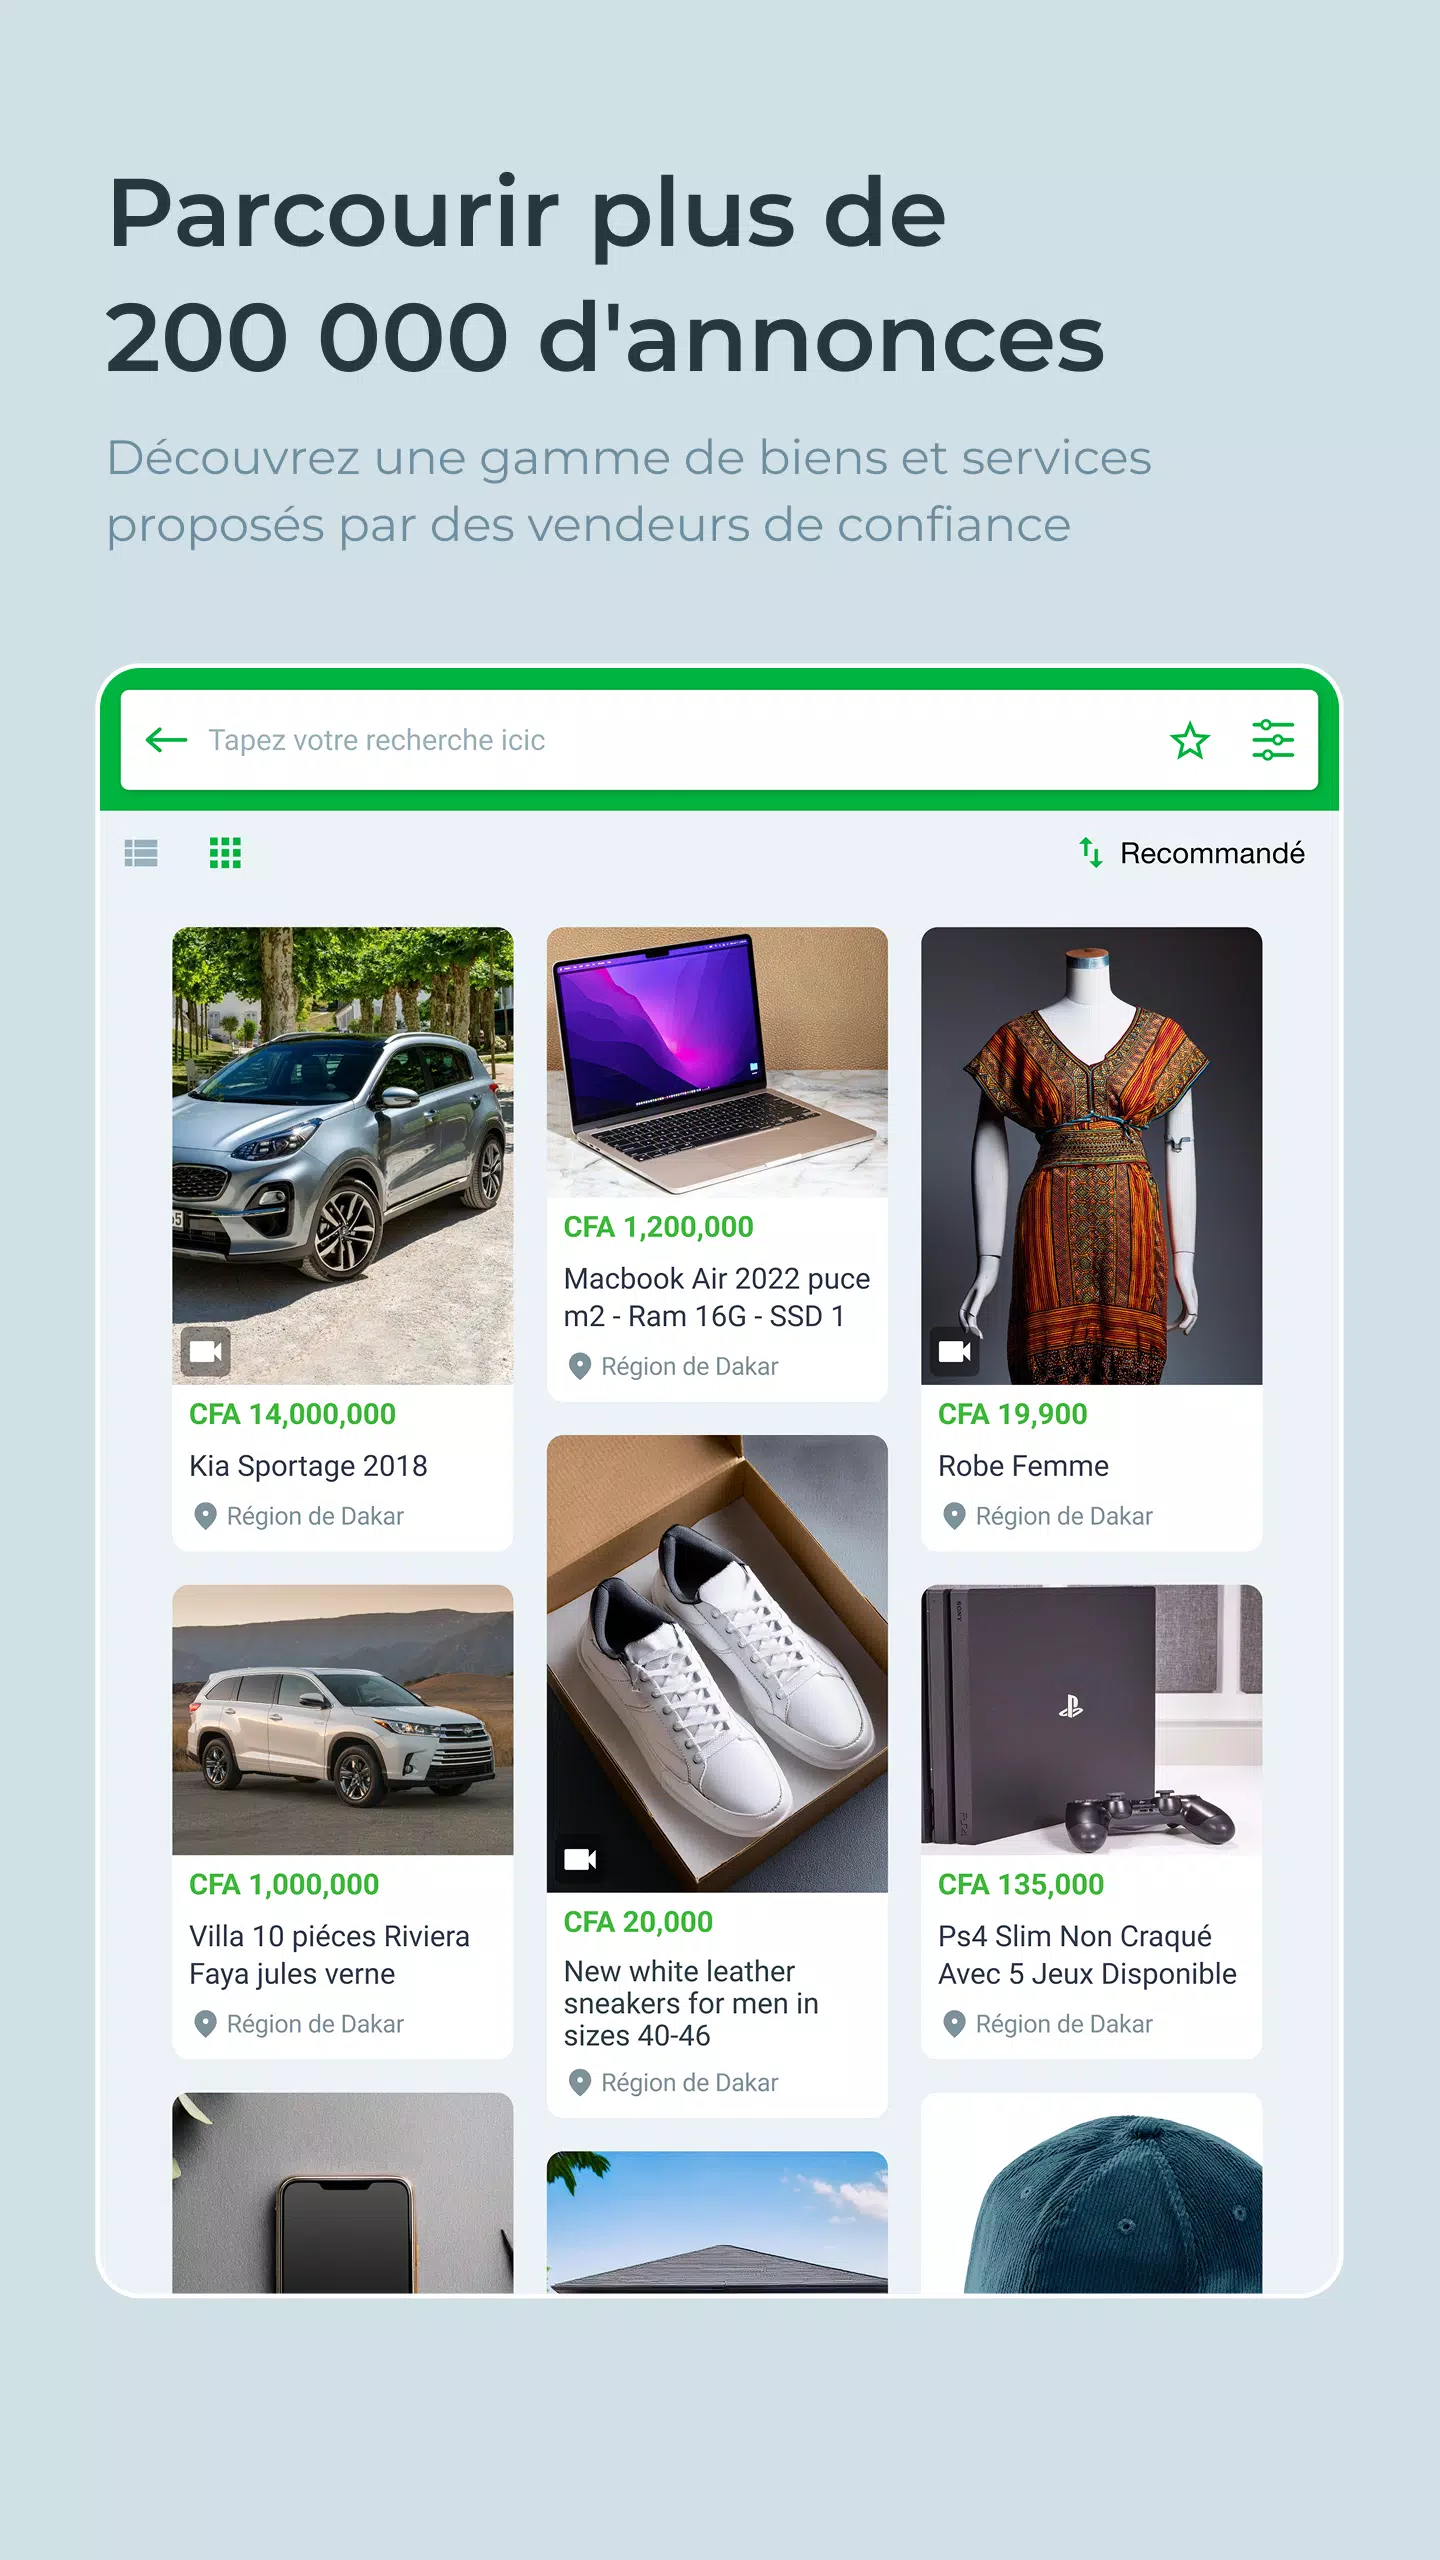
Task: Click 'Région de Dakar' under Robe Femme
Action: click(1064, 1517)
